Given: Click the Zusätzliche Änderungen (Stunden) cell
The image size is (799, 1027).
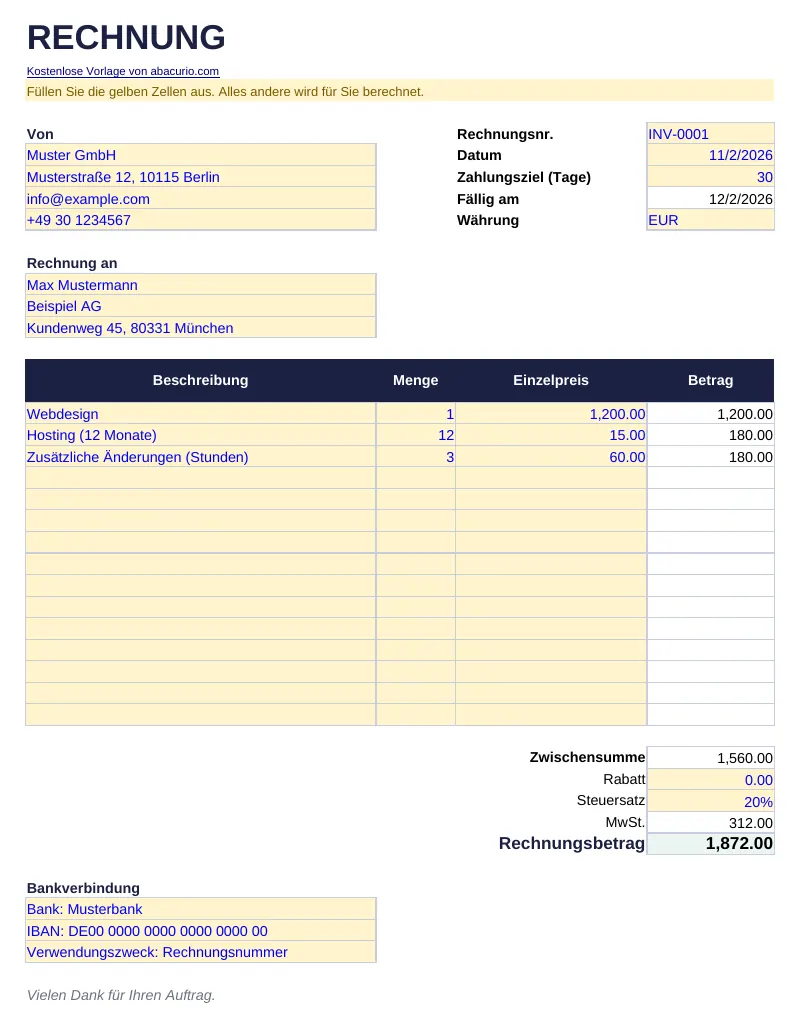Looking at the screenshot, I should click(x=200, y=457).
